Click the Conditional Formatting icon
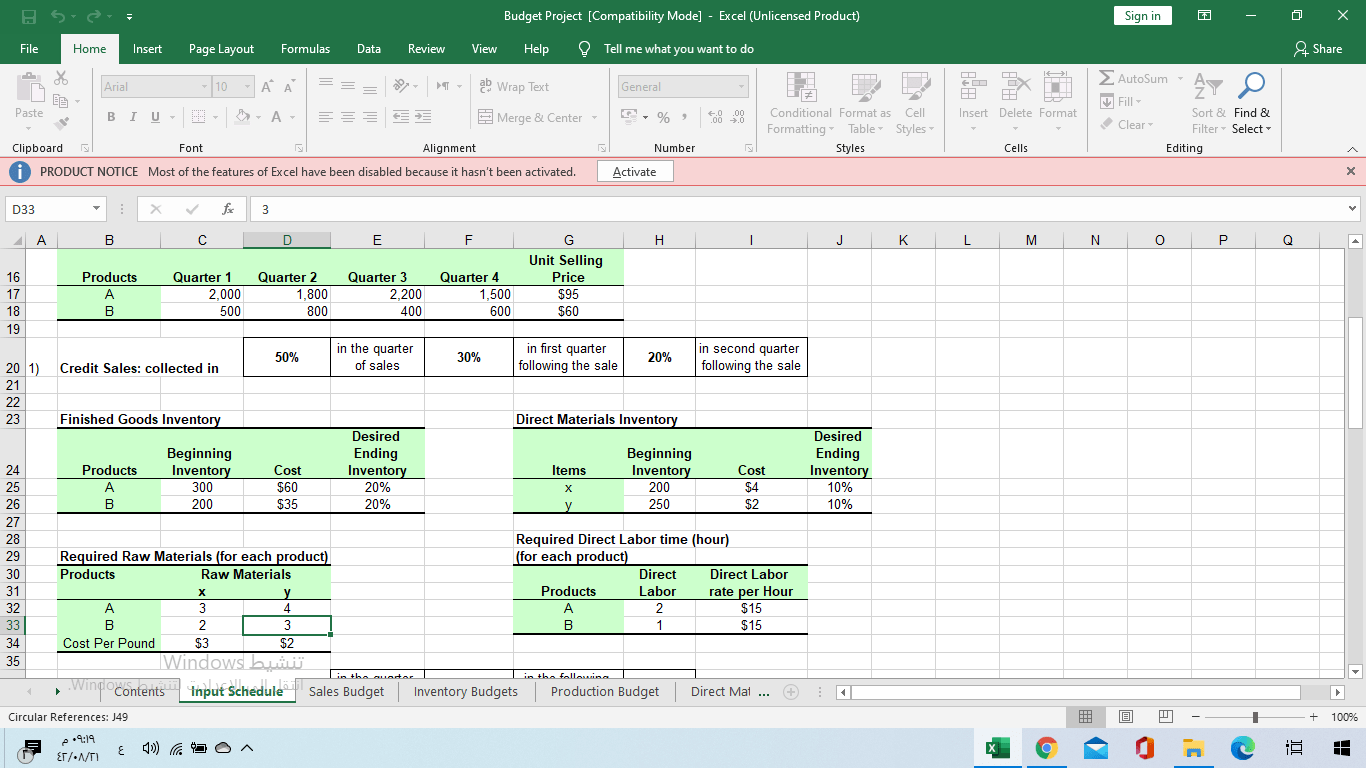1366x768 pixels. coord(800,88)
